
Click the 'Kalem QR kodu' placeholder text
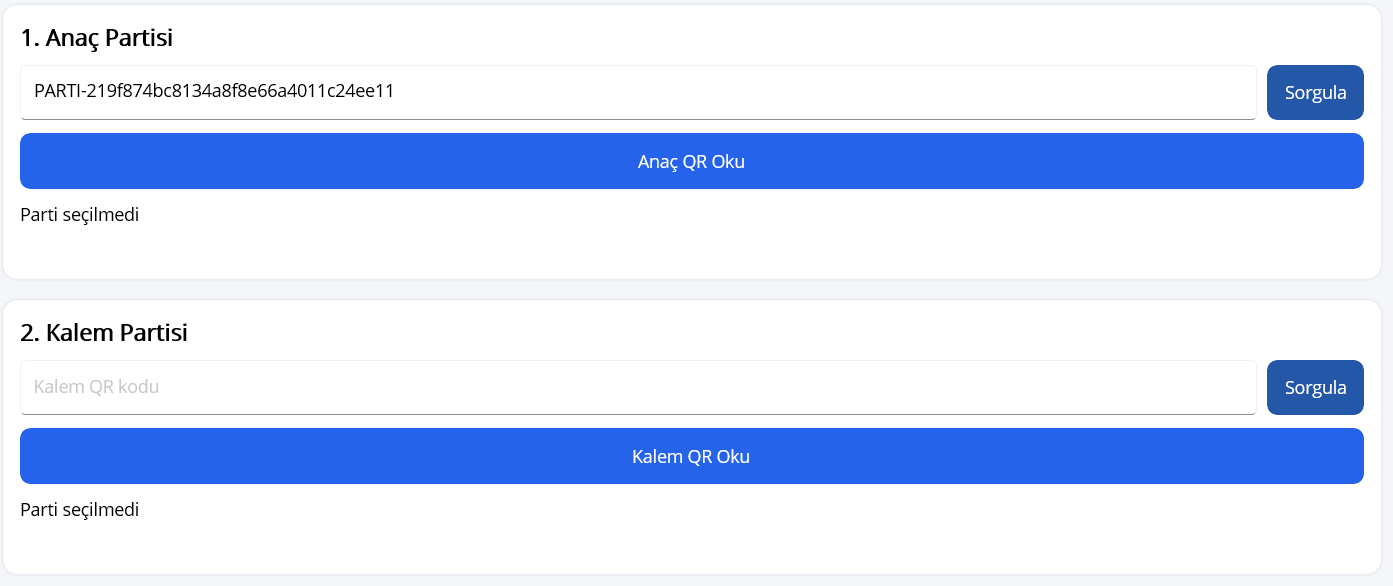click(97, 387)
